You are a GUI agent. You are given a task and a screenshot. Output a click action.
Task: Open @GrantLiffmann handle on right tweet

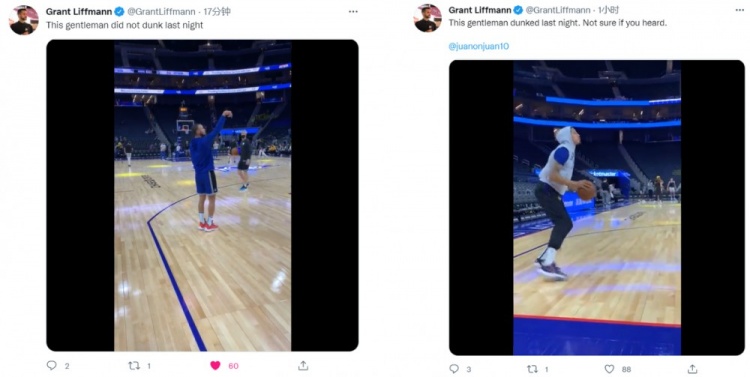[558, 10]
